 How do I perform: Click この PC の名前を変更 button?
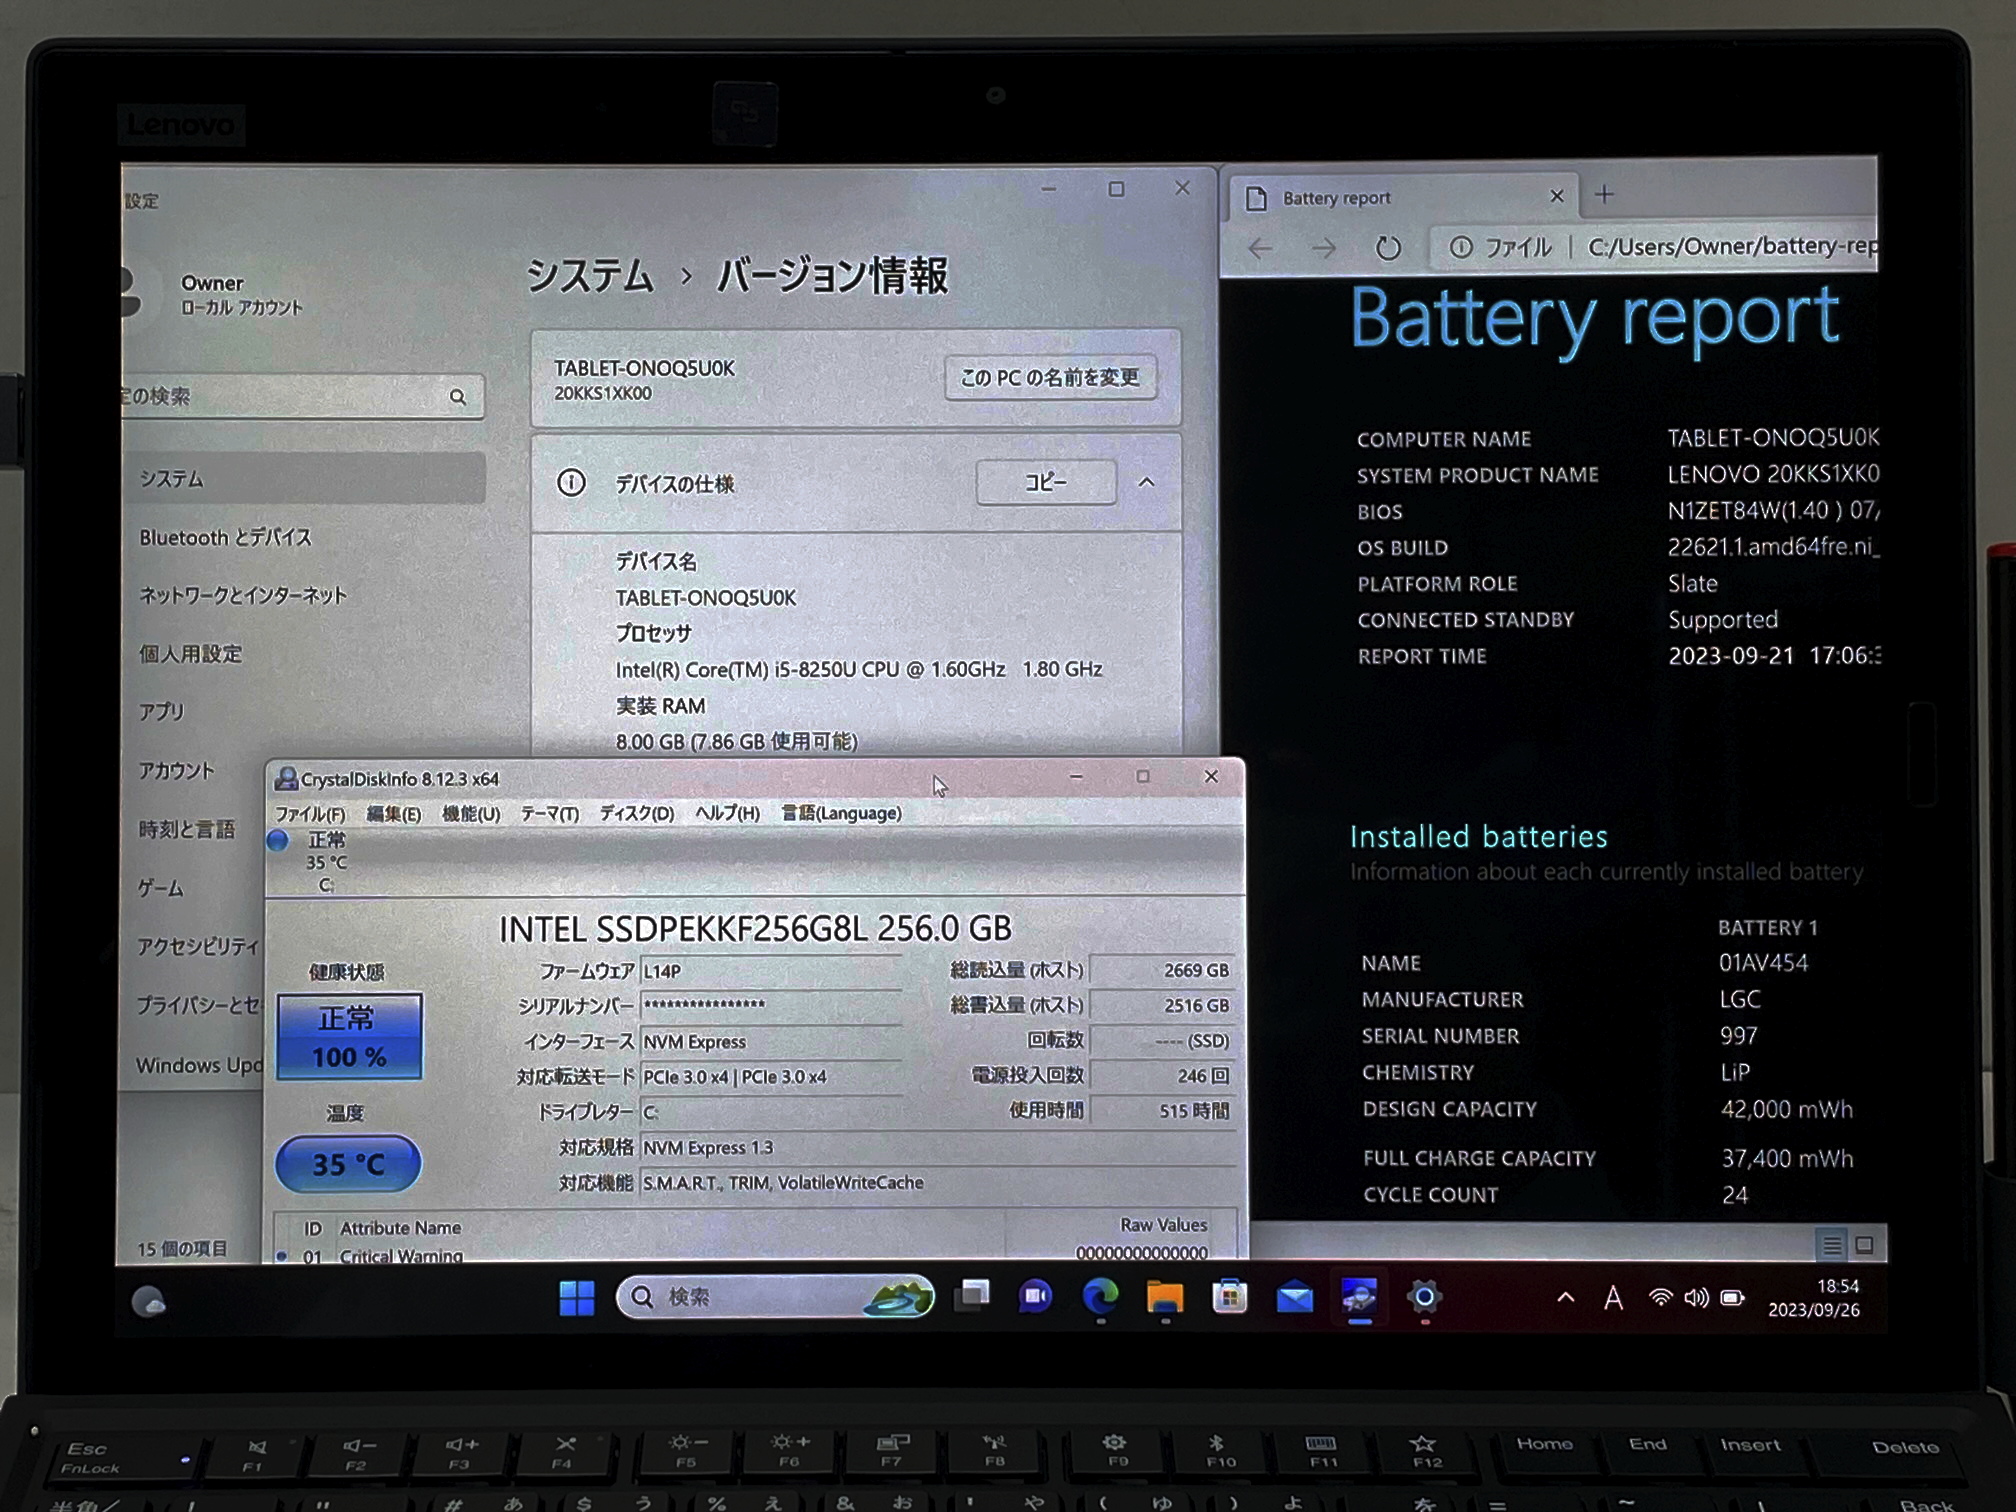[1050, 377]
